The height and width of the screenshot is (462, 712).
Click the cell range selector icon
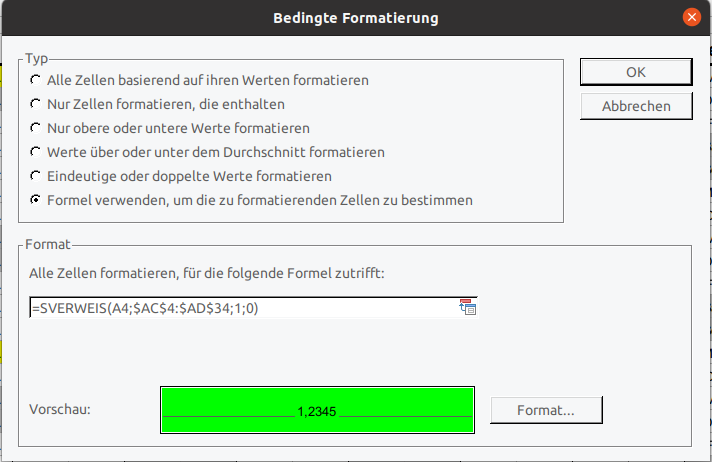467,307
